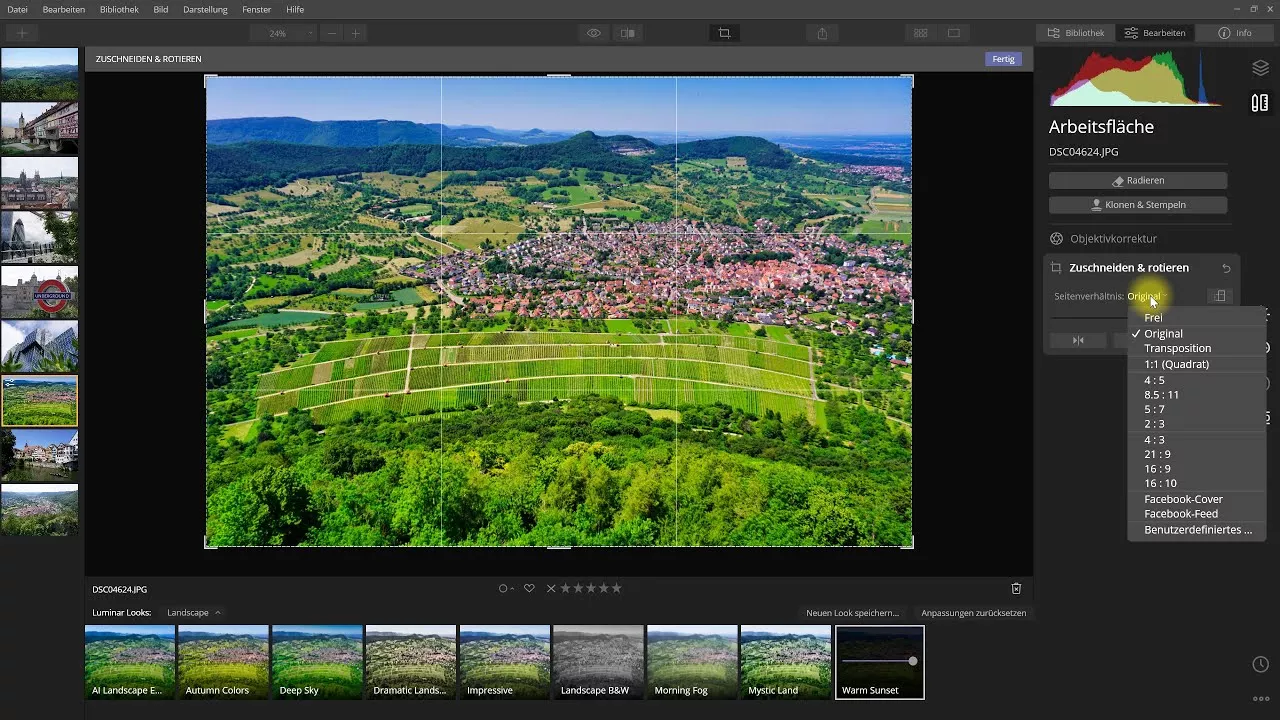Toggle the before/after eye preview icon
Image resolution: width=1280 pixels, height=720 pixels.
click(593, 33)
